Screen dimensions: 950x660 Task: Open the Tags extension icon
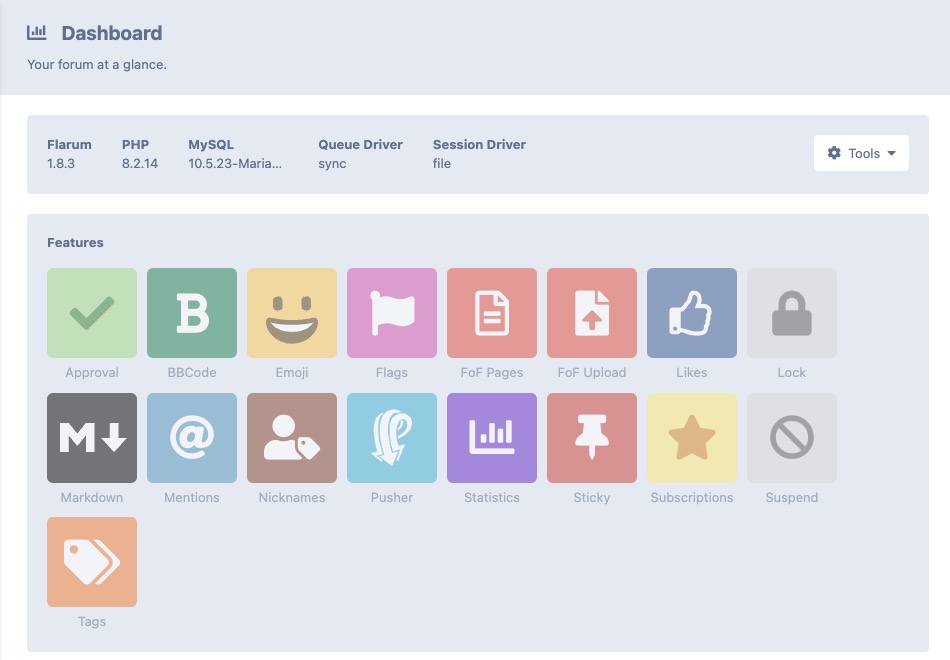click(91, 561)
